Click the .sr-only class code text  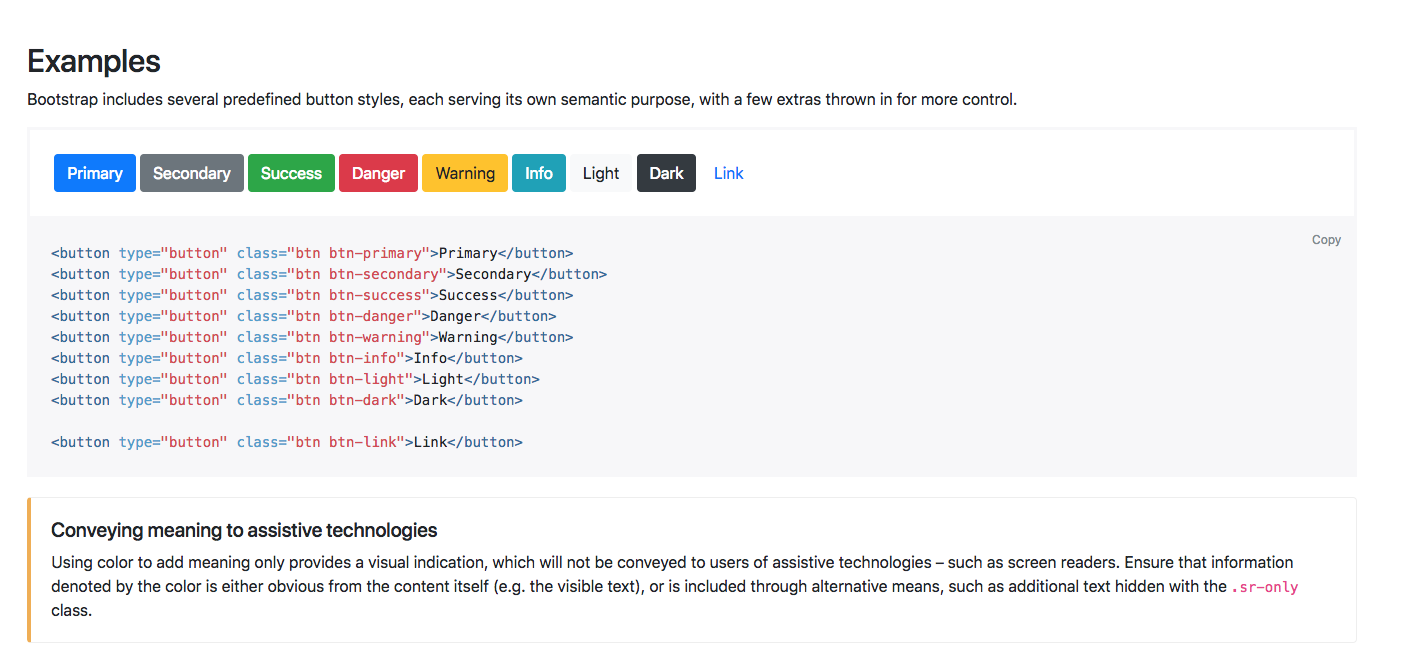click(1264, 587)
